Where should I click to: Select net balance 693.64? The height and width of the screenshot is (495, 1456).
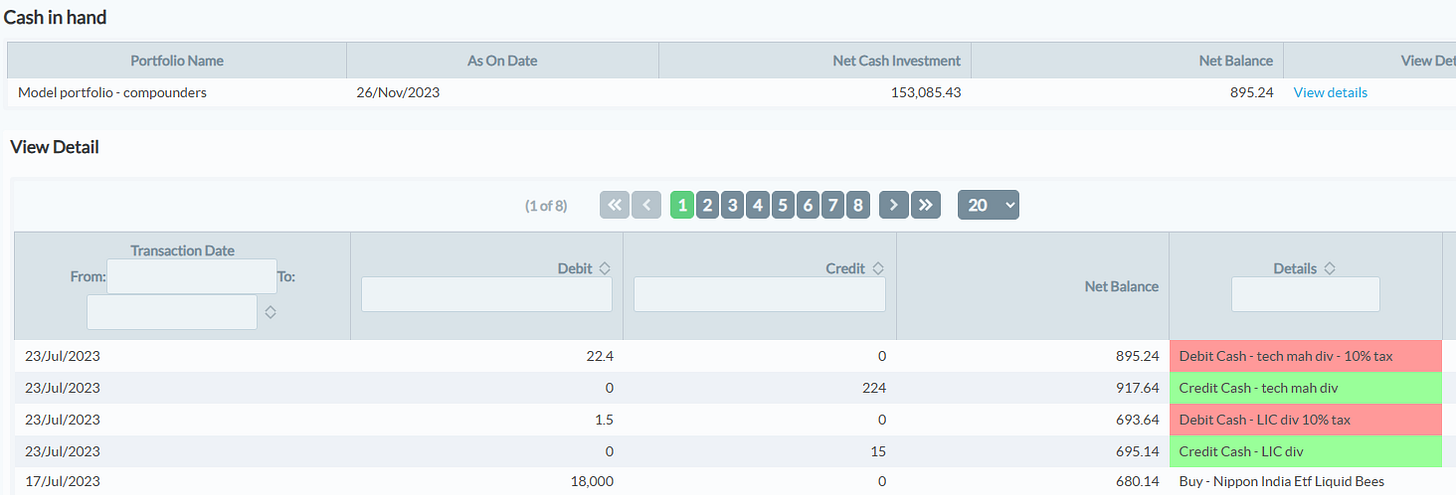1138,420
